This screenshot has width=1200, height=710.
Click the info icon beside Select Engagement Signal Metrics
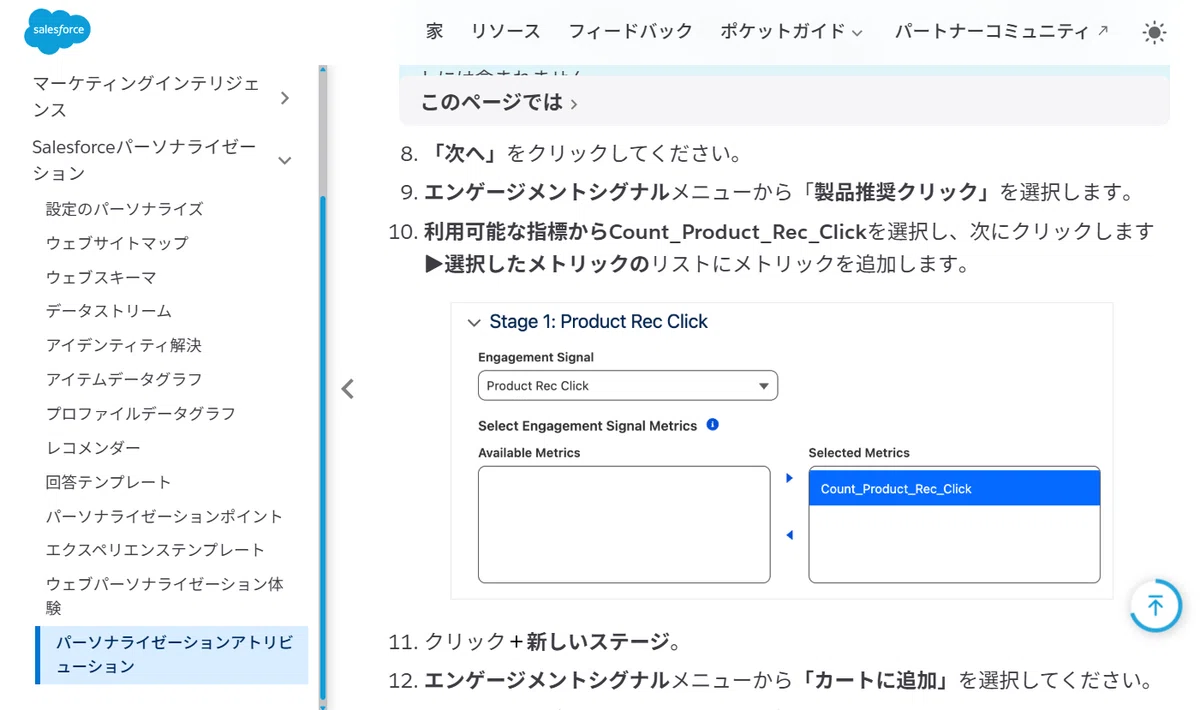(712, 424)
